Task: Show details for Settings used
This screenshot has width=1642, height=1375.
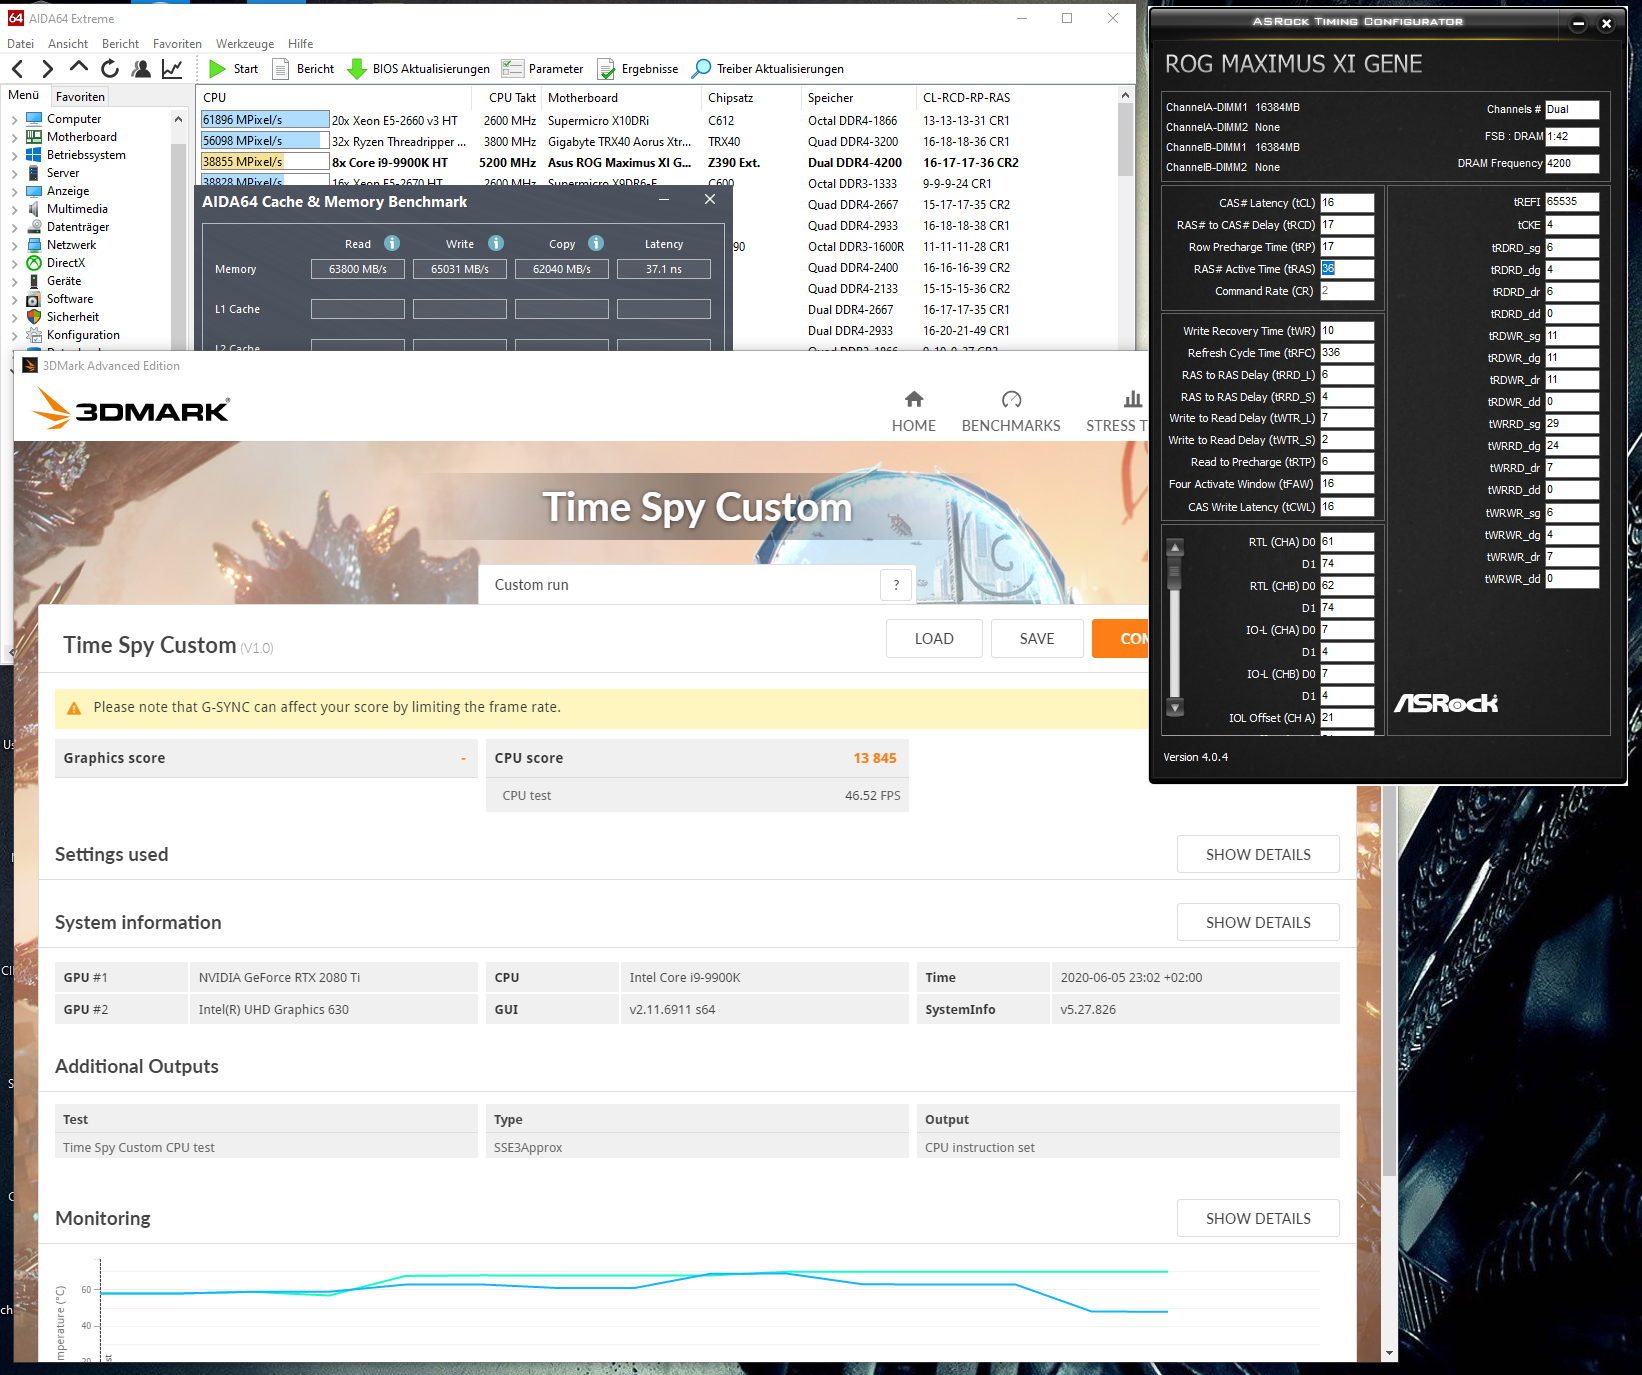Action: pos(1258,855)
